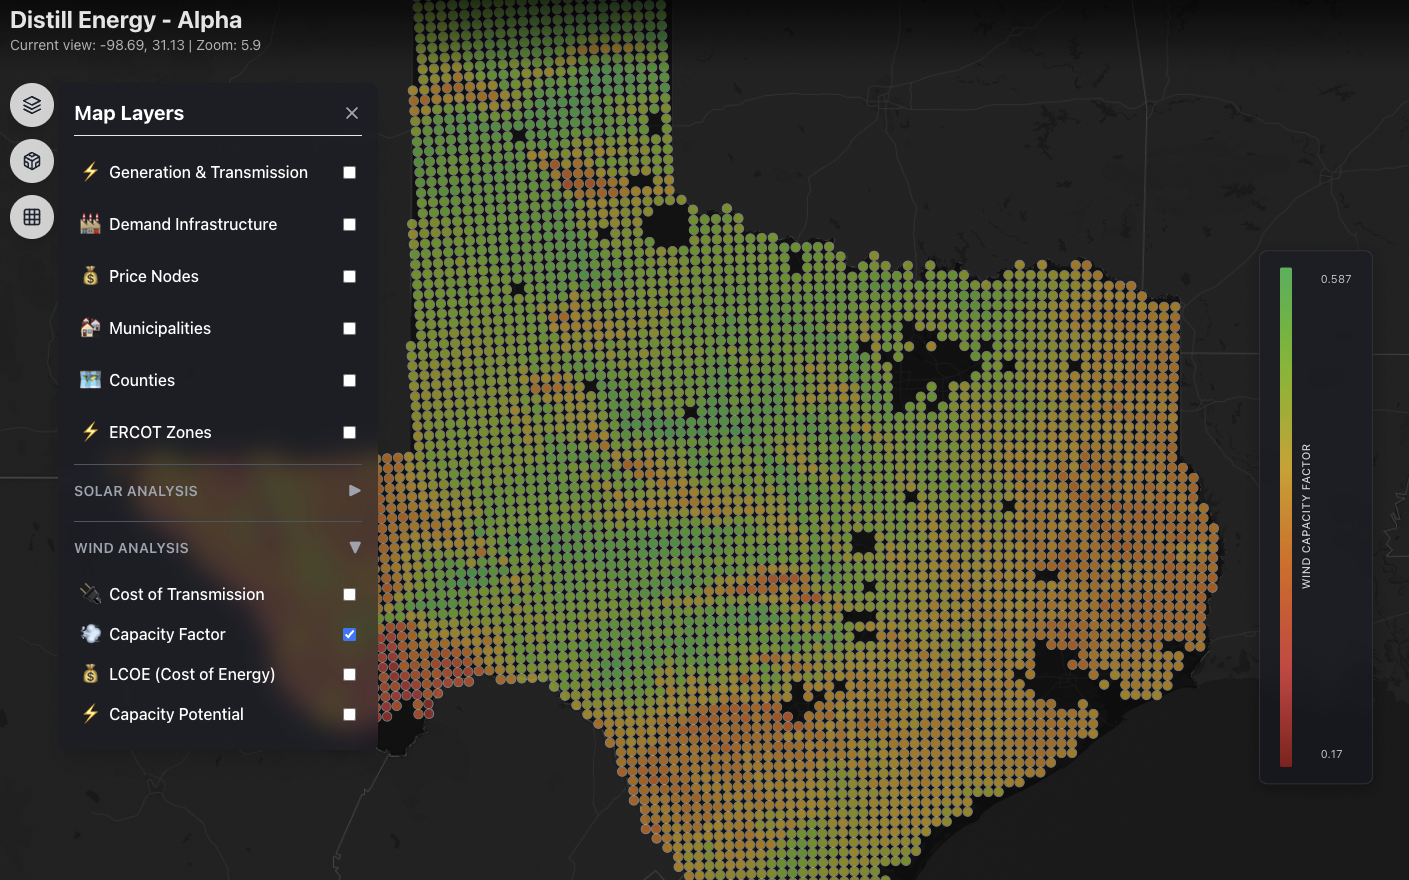The image size is (1409, 880).
Task: Open the grid view sidebar icon
Action: (31, 216)
